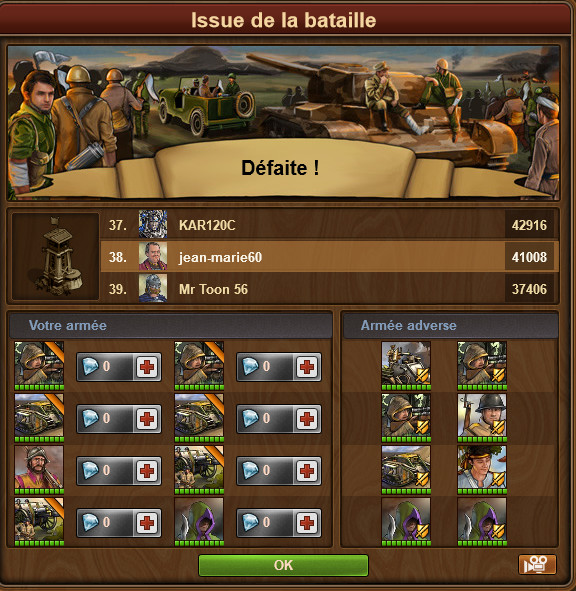Open battle replay camera icon
Viewport: 576px width, 591px height.
(537, 564)
